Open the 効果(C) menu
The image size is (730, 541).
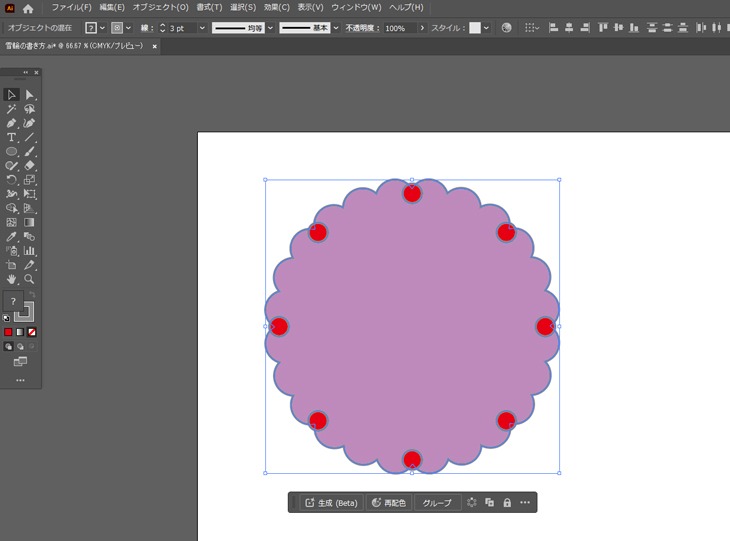pyautogui.click(x=277, y=7)
